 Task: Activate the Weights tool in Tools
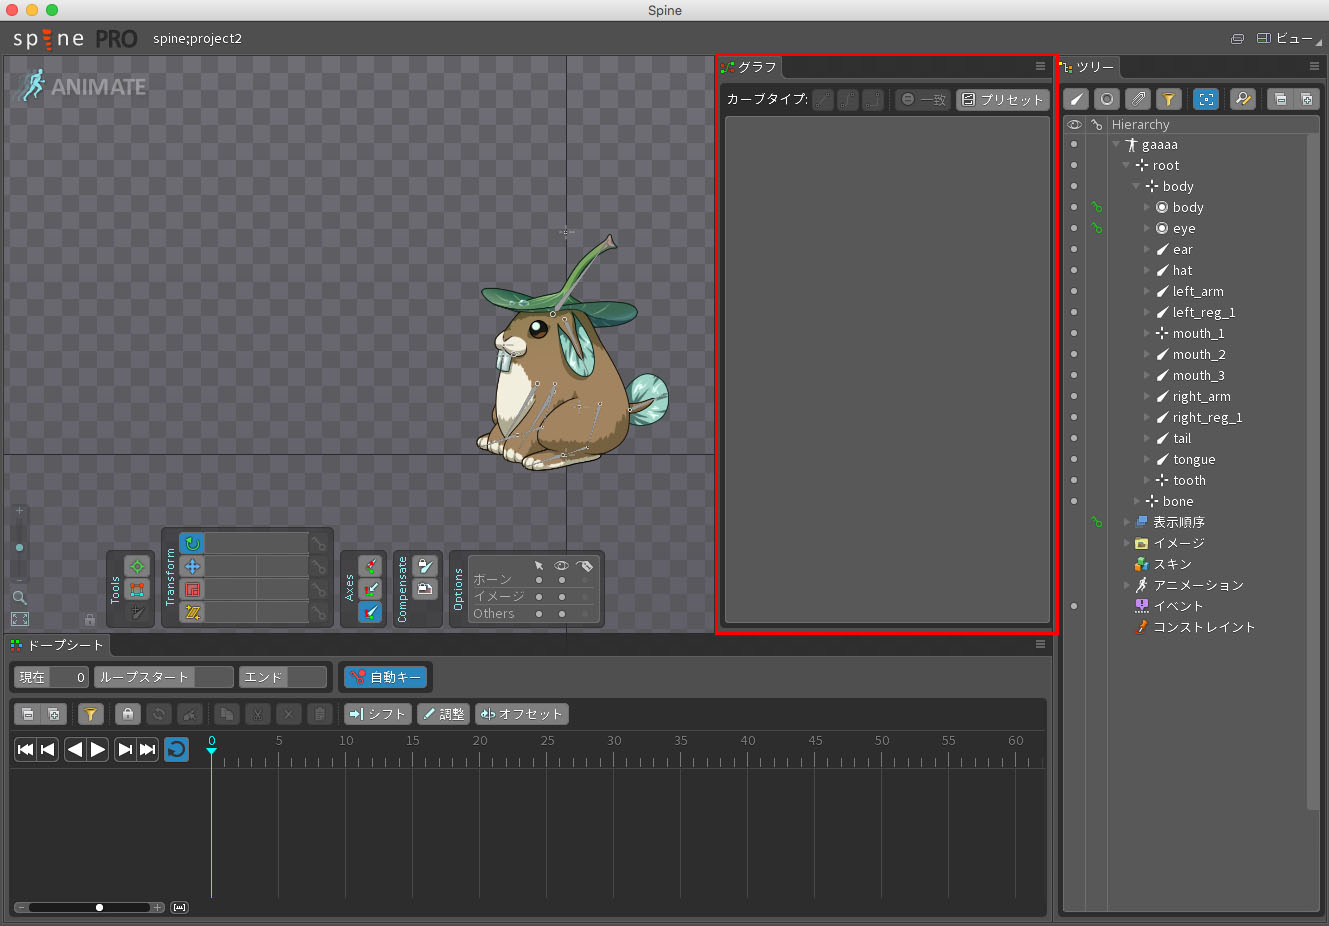click(x=137, y=589)
